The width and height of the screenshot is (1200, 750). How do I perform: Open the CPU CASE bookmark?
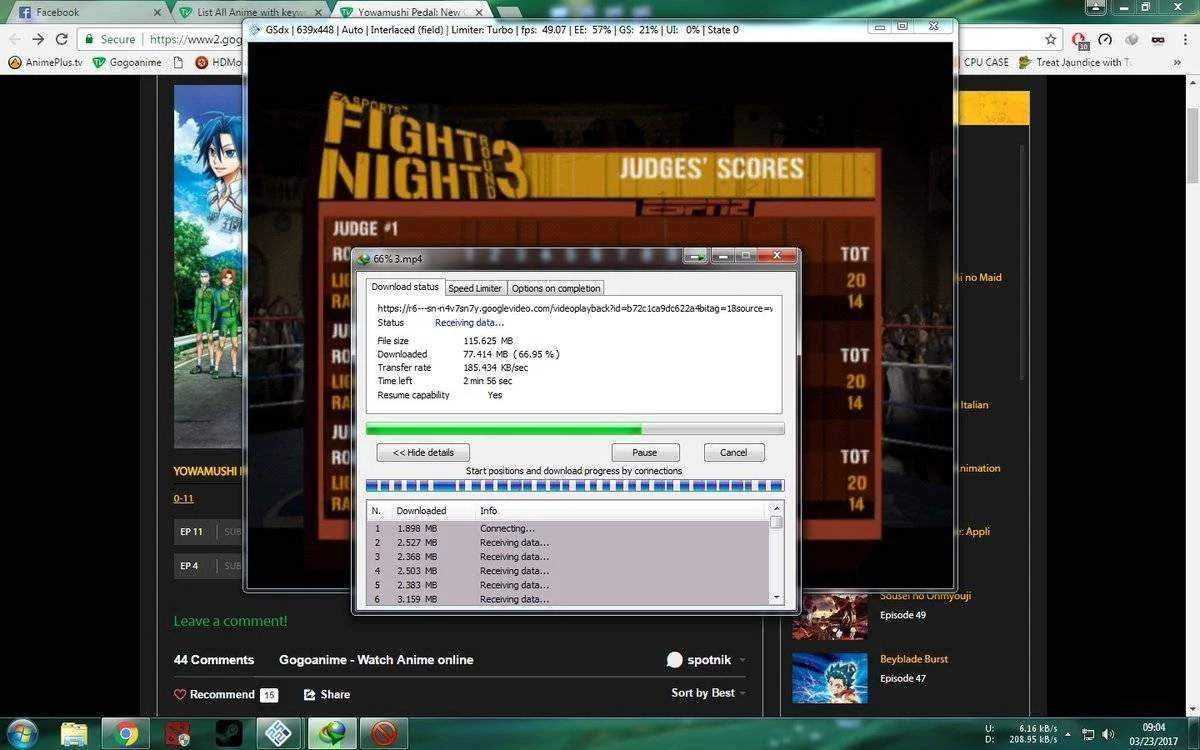click(985, 62)
